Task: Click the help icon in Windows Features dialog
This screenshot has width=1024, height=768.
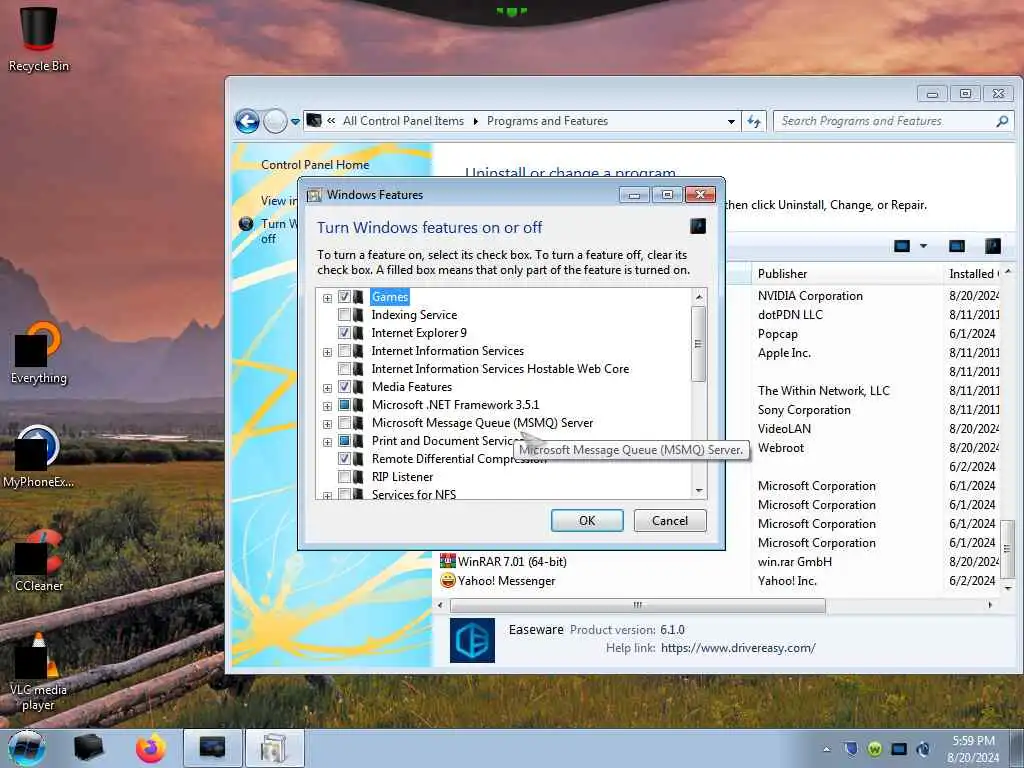Action: (697, 226)
